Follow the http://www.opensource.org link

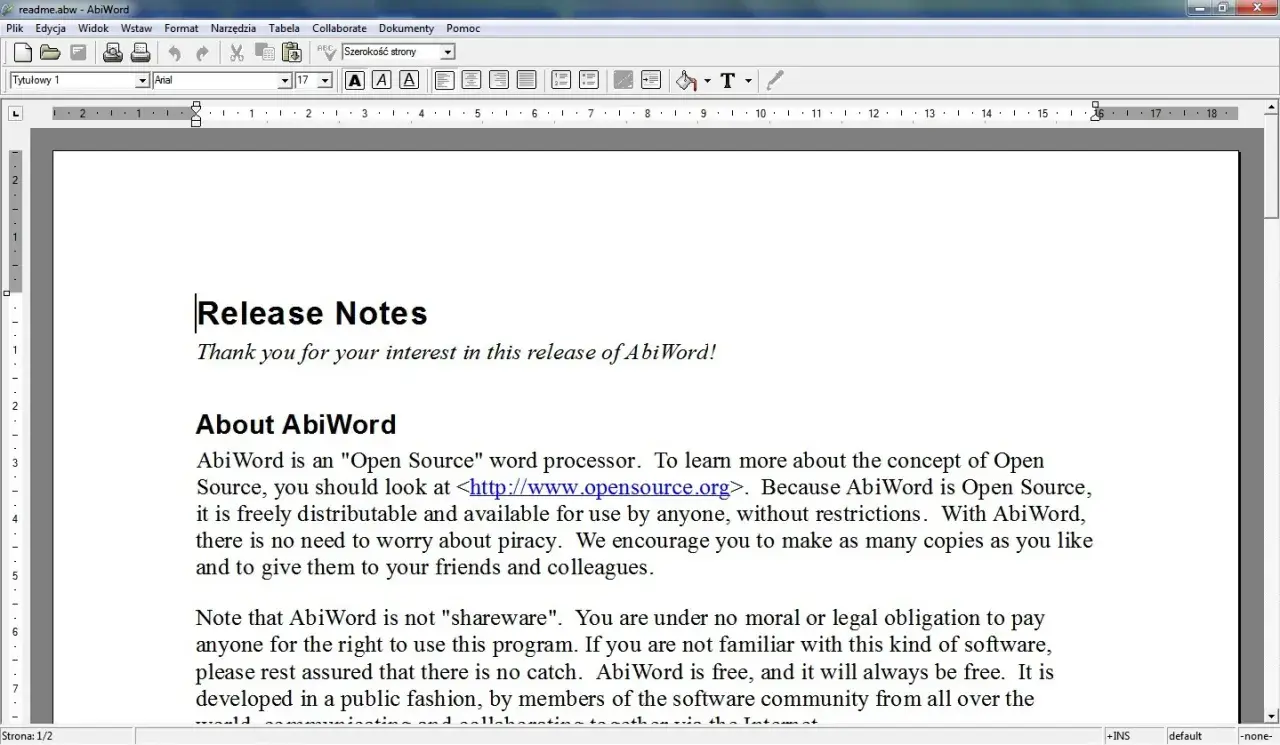(599, 487)
